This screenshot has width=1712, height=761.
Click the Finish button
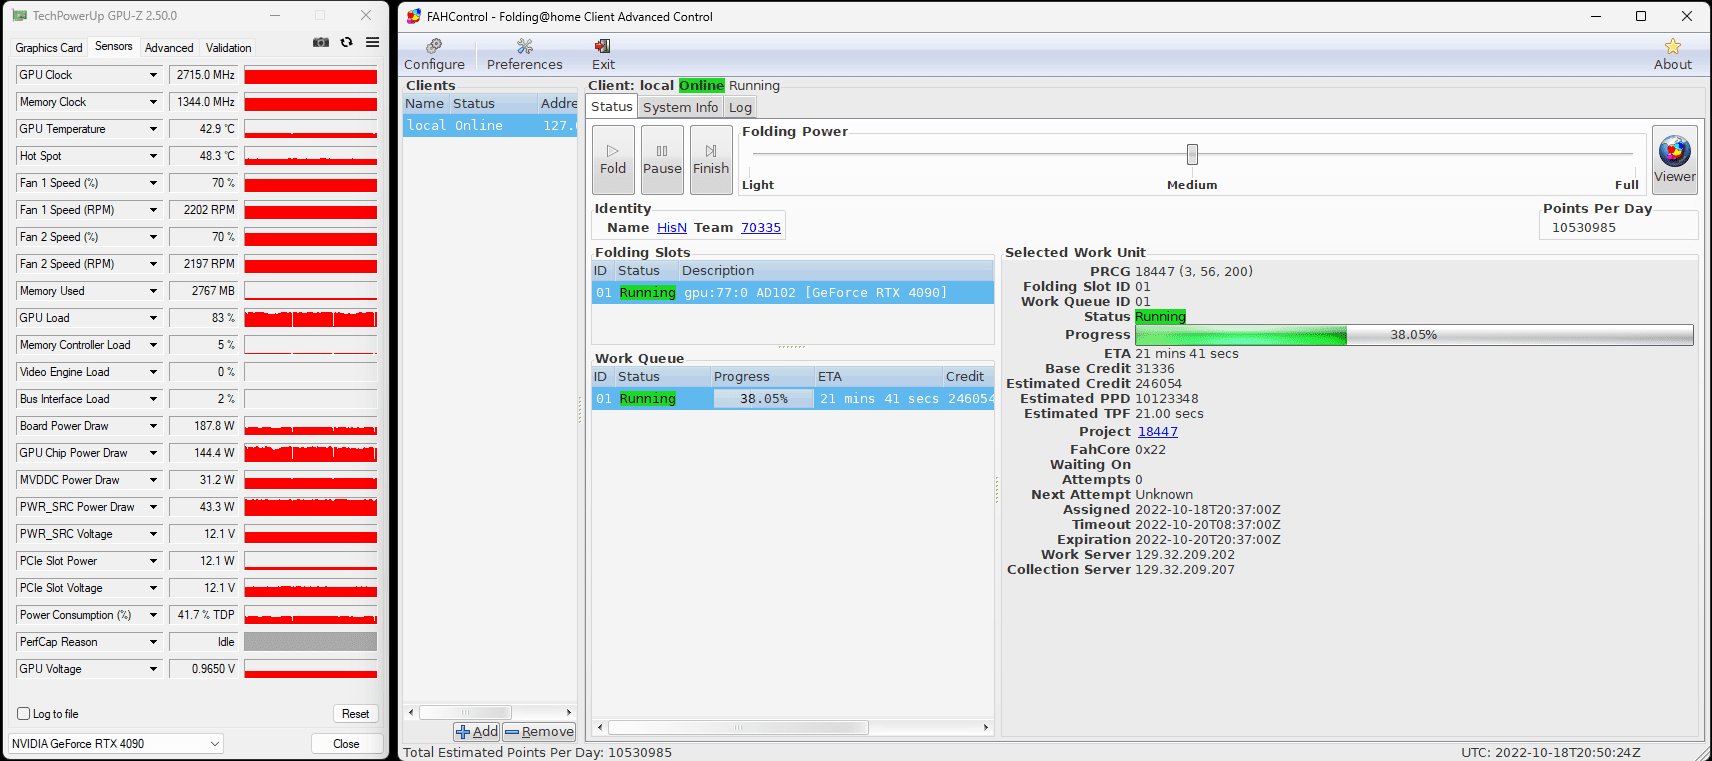(711, 160)
